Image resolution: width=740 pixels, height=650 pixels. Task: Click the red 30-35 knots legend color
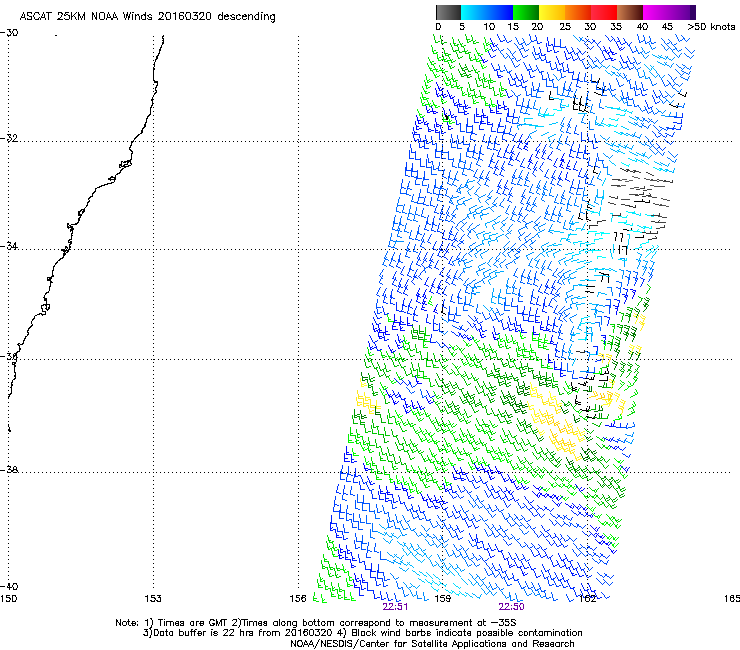[604, 12]
